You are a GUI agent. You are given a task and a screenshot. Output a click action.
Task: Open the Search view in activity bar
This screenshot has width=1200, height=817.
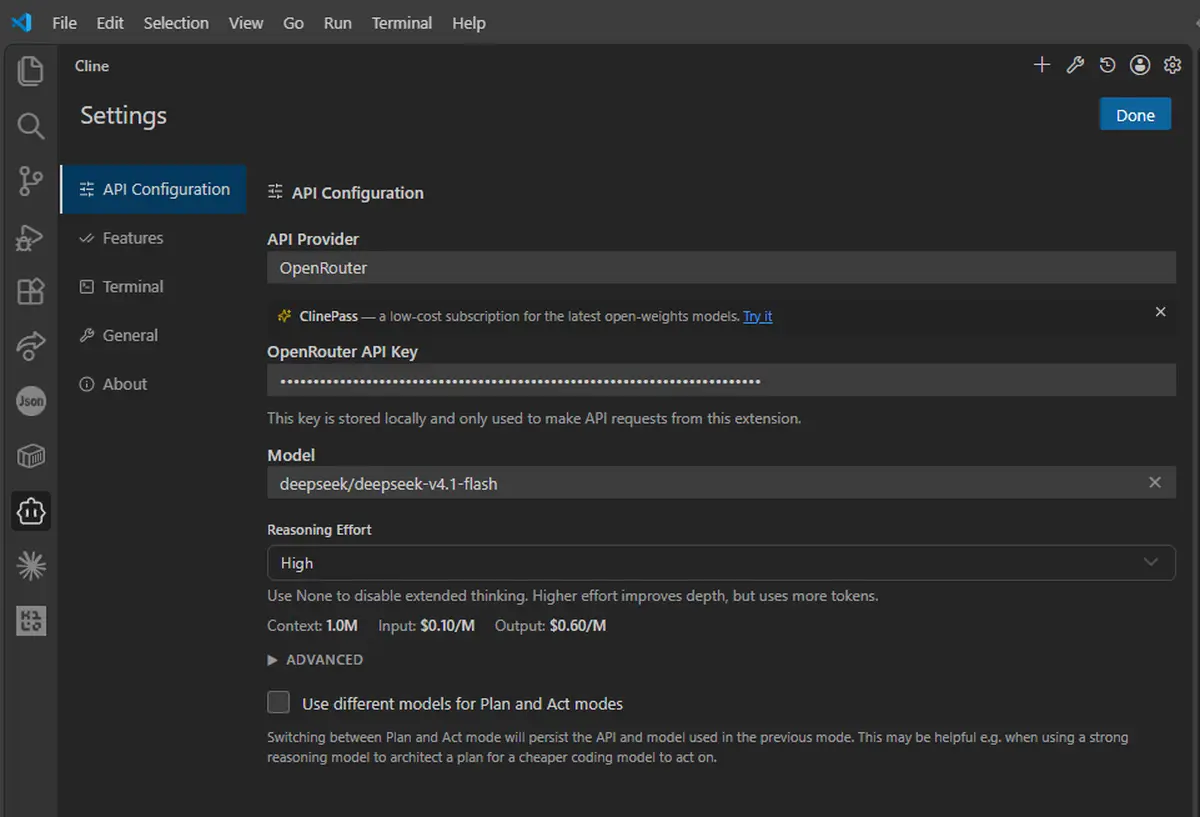click(x=31, y=126)
